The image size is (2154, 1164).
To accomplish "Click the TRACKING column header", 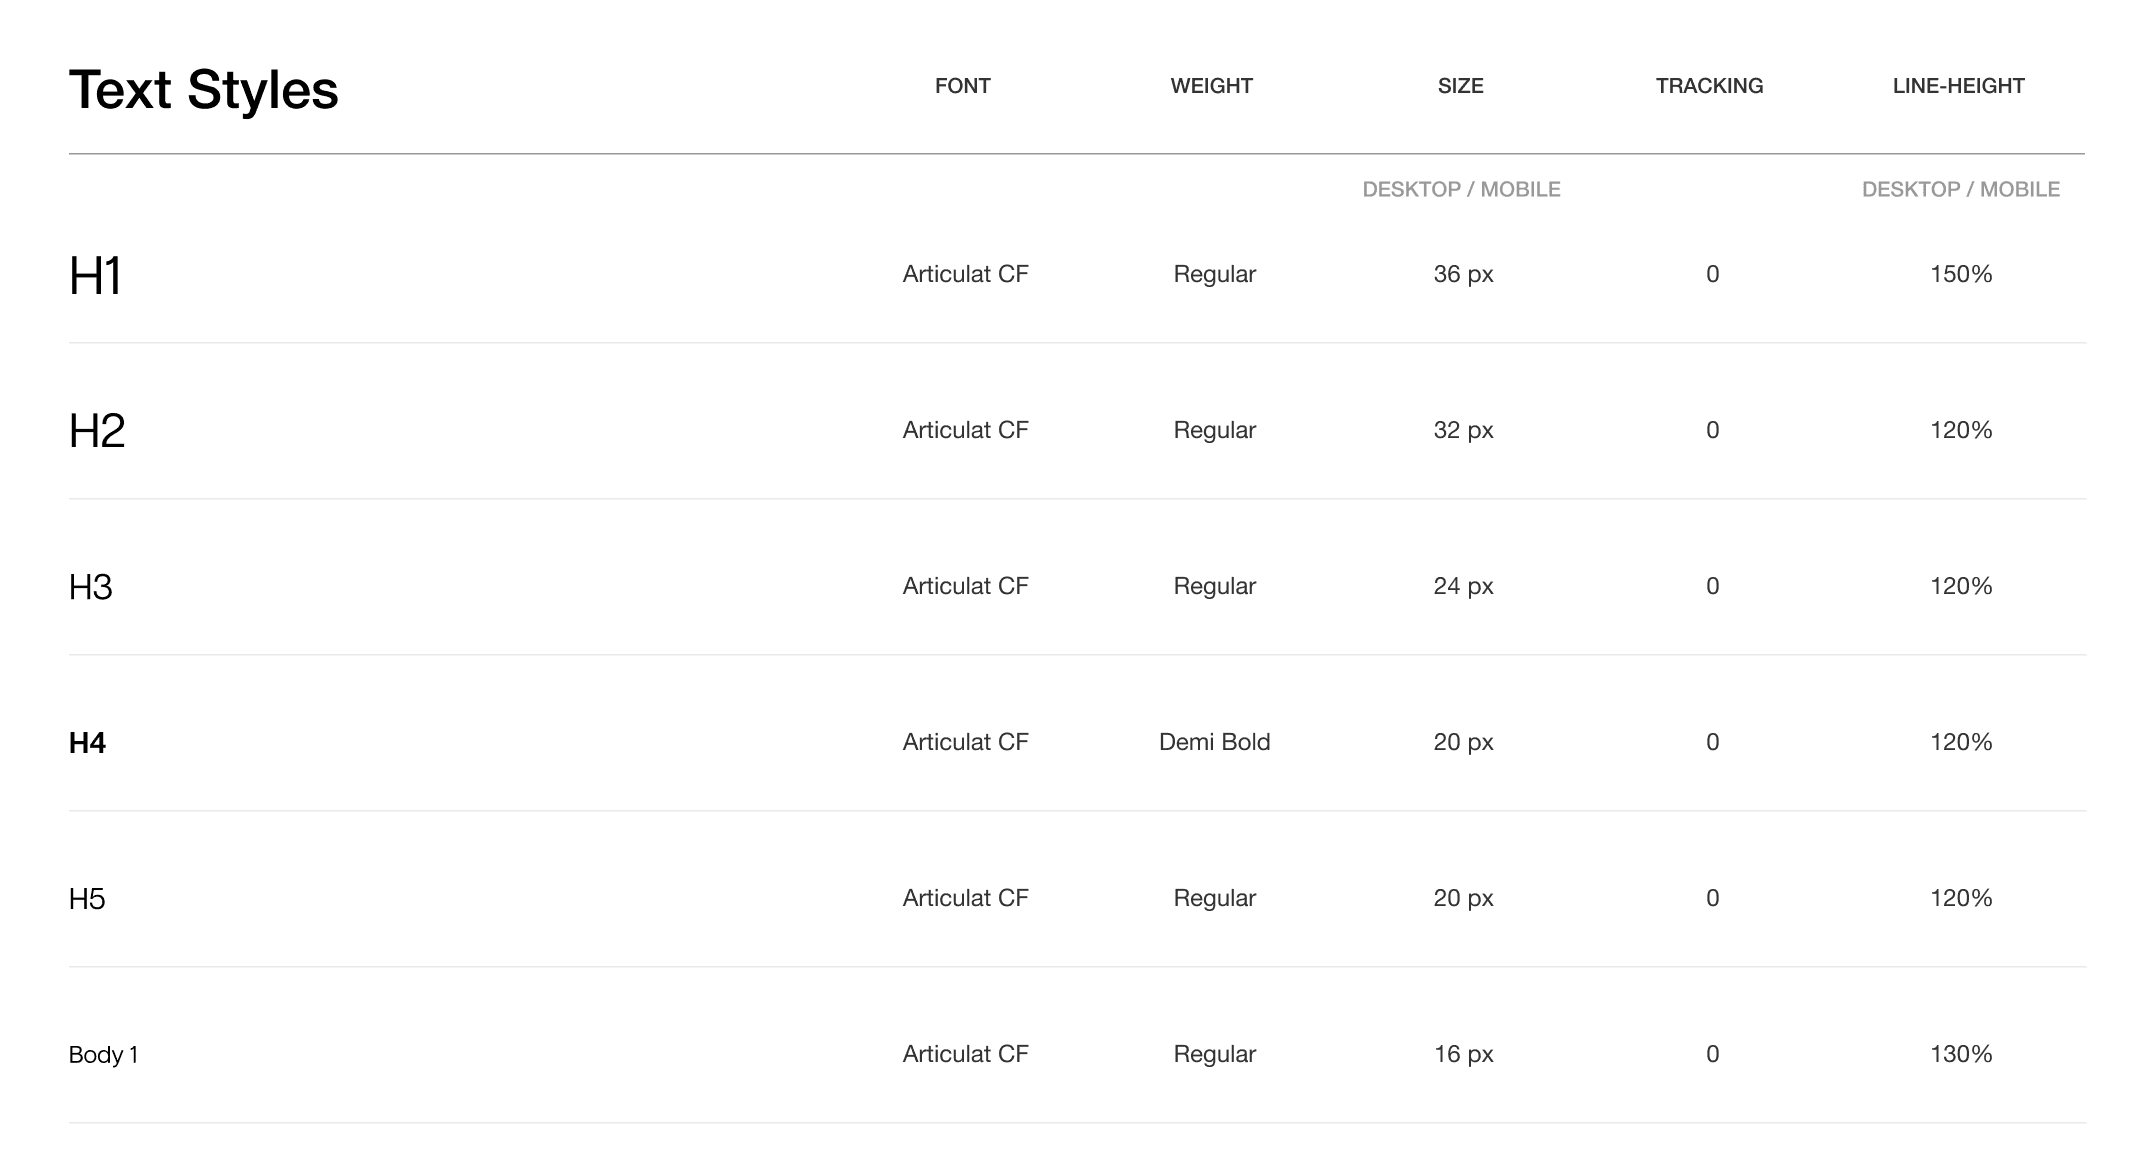I will [1709, 86].
